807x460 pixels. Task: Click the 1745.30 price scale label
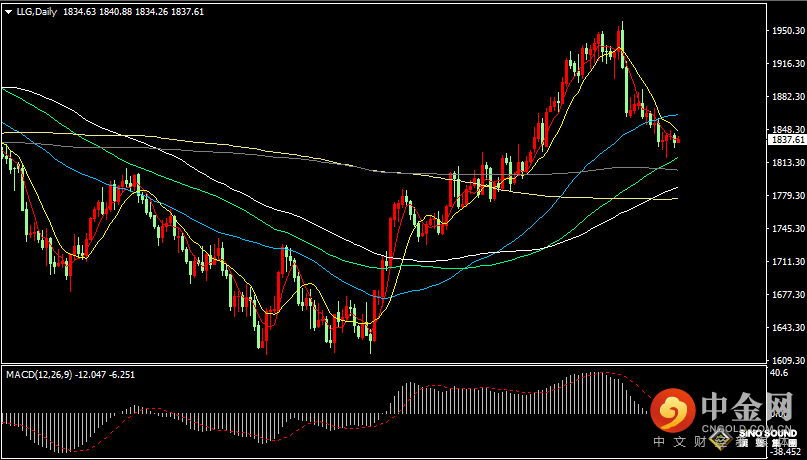pyautogui.click(x=787, y=229)
